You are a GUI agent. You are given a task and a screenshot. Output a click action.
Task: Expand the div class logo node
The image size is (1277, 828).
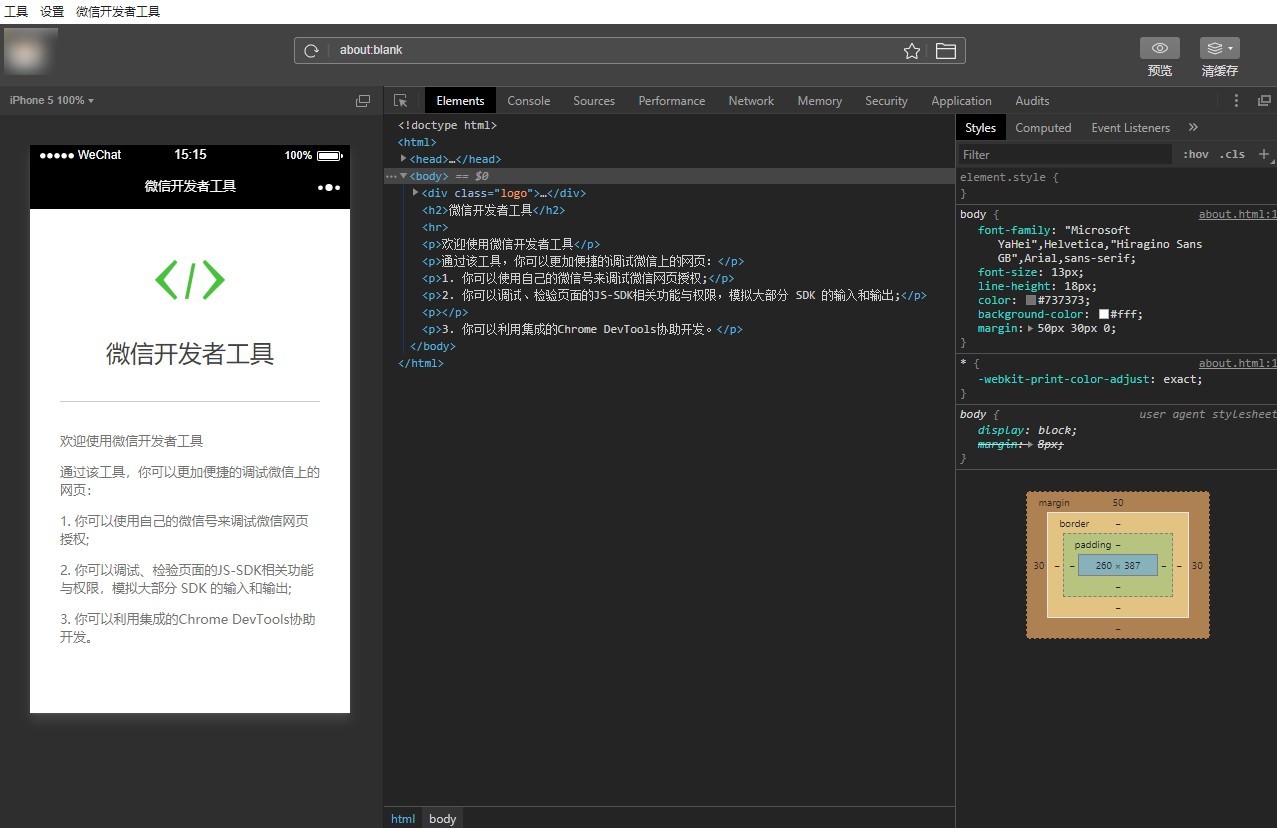click(416, 193)
